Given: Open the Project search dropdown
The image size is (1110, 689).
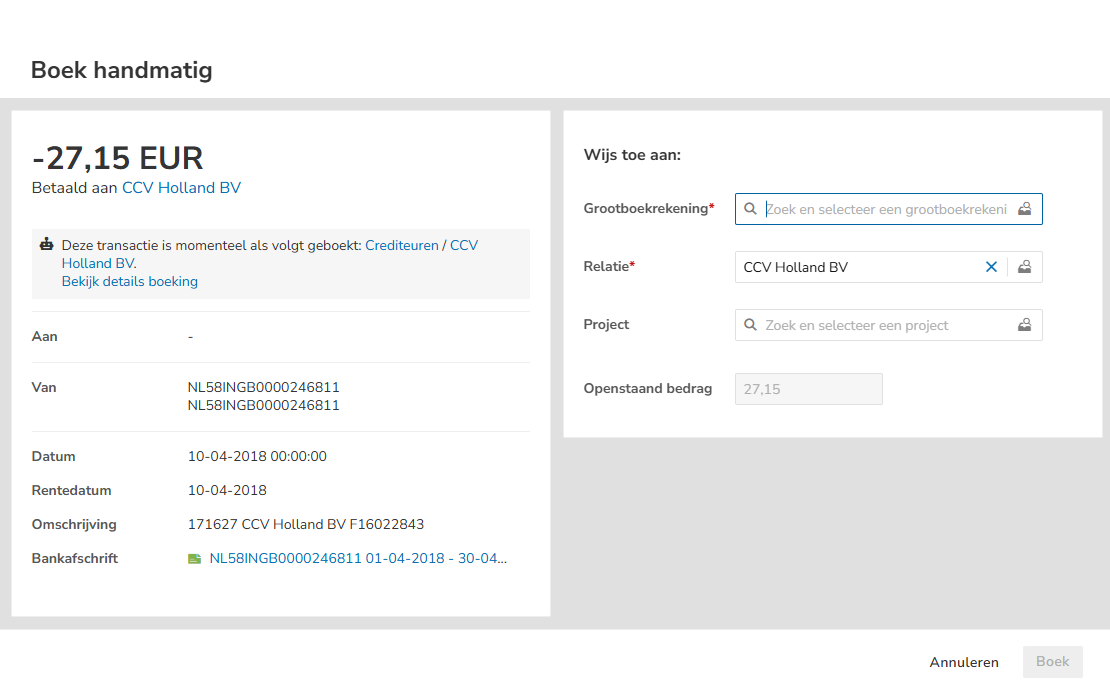Looking at the screenshot, I should (x=870, y=325).
